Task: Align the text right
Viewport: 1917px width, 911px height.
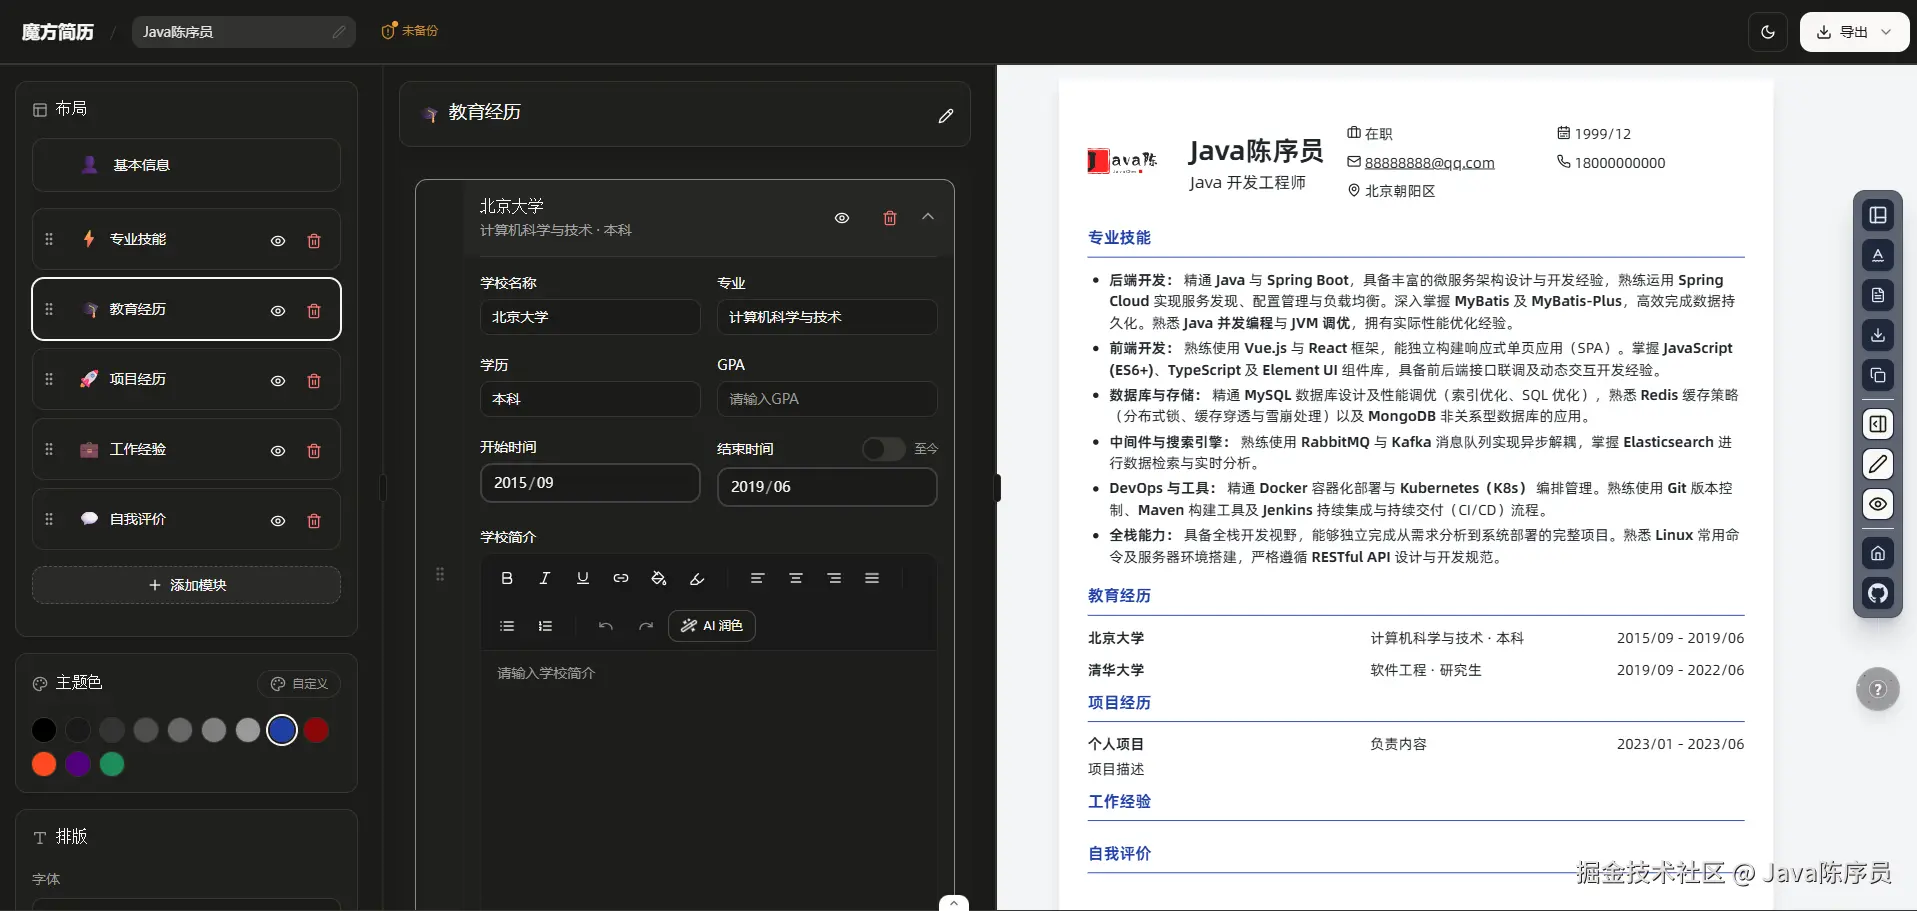Action: 834,578
